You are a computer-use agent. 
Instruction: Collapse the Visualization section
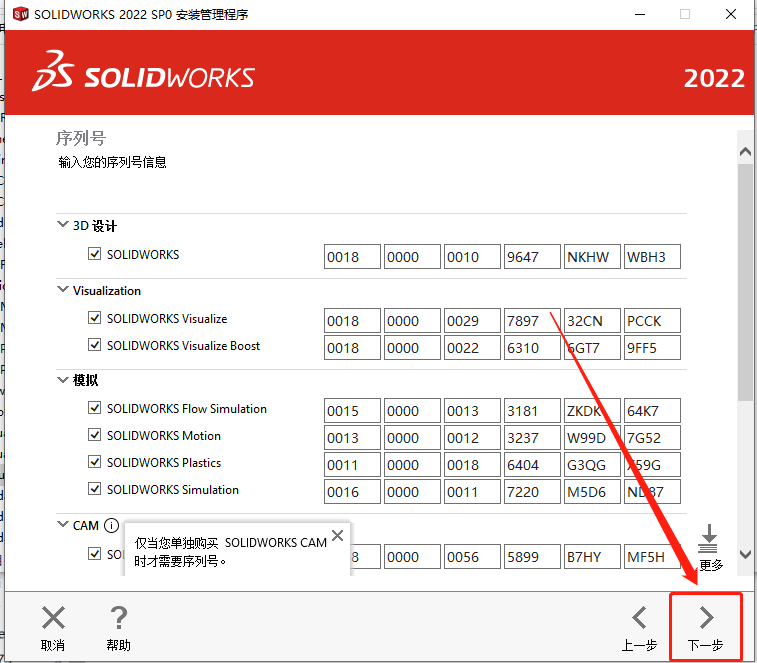[x=63, y=290]
